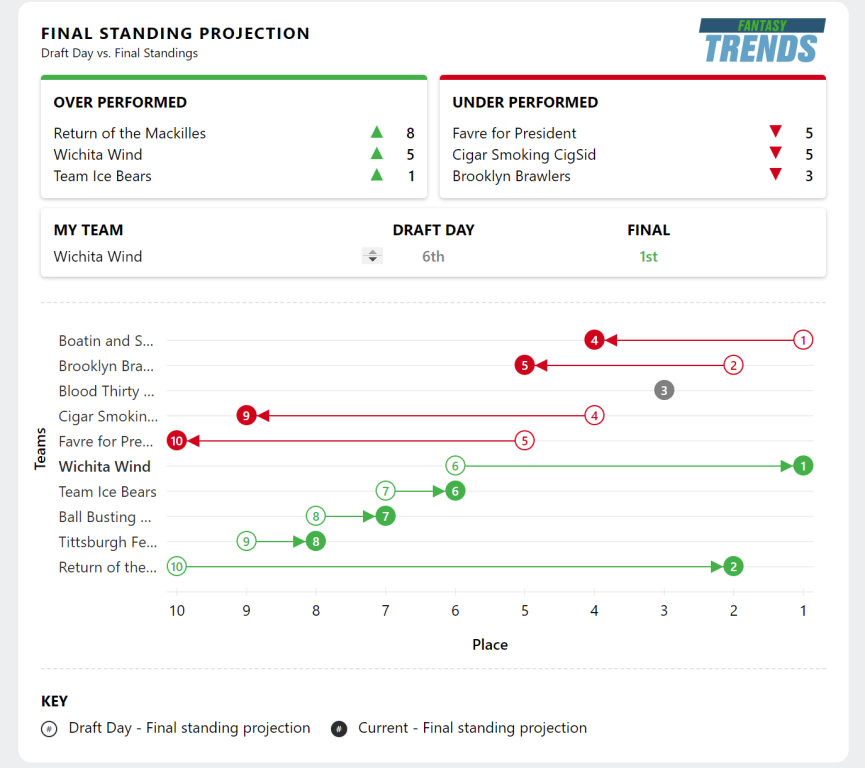Viewport: 865px width, 768px height.
Task: Click the filled Current projection key icon
Action: click(339, 729)
